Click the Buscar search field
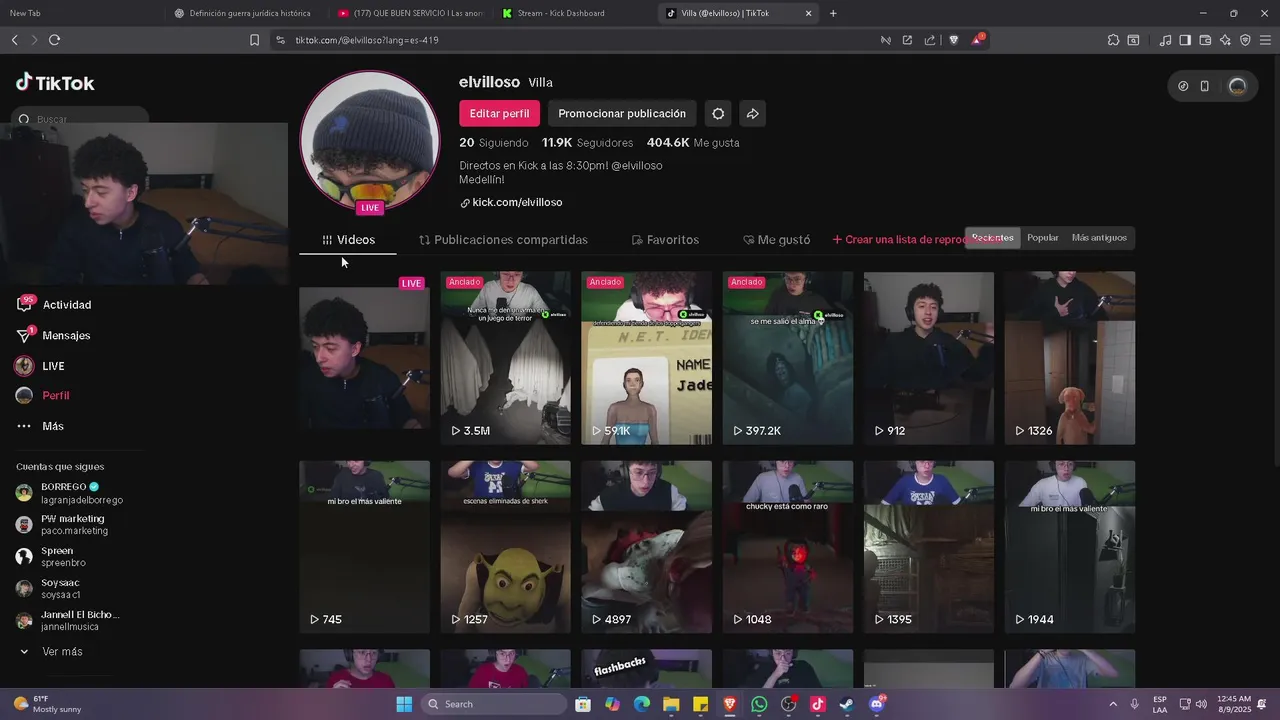 [82, 119]
